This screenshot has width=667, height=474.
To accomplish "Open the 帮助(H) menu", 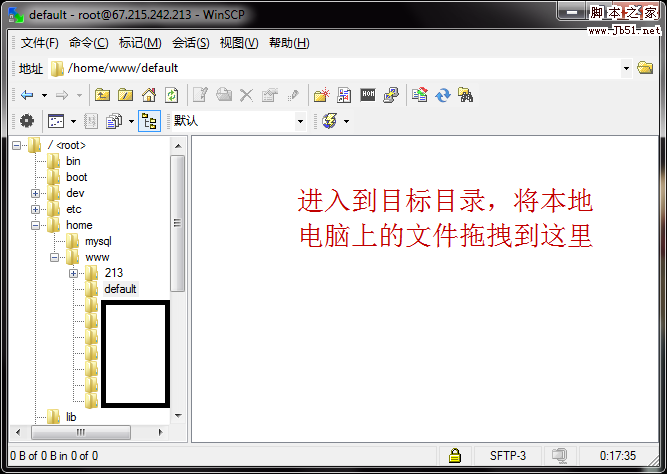I will (289, 43).
